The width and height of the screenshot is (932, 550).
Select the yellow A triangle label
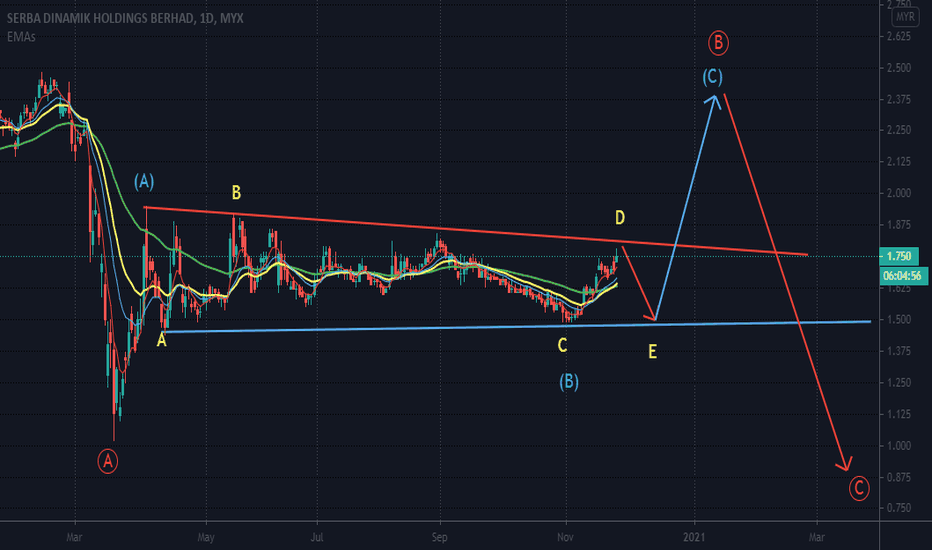coord(161,340)
